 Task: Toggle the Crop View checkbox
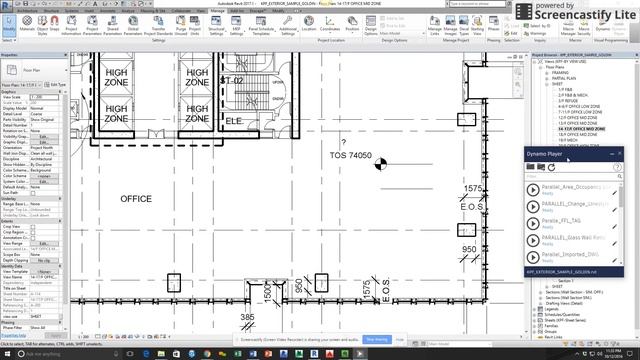pyautogui.click(x=33, y=227)
